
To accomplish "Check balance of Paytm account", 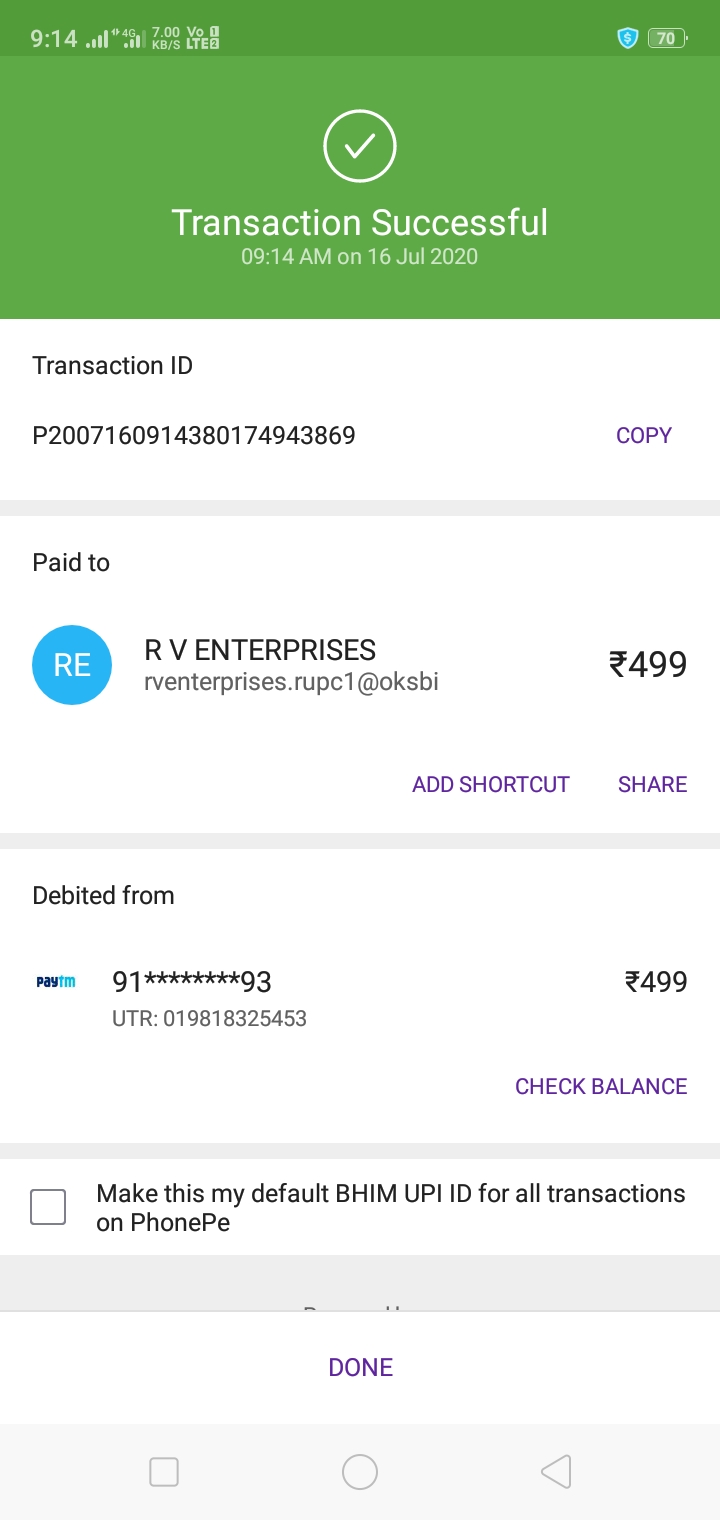I will pyautogui.click(x=600, y=1086).
